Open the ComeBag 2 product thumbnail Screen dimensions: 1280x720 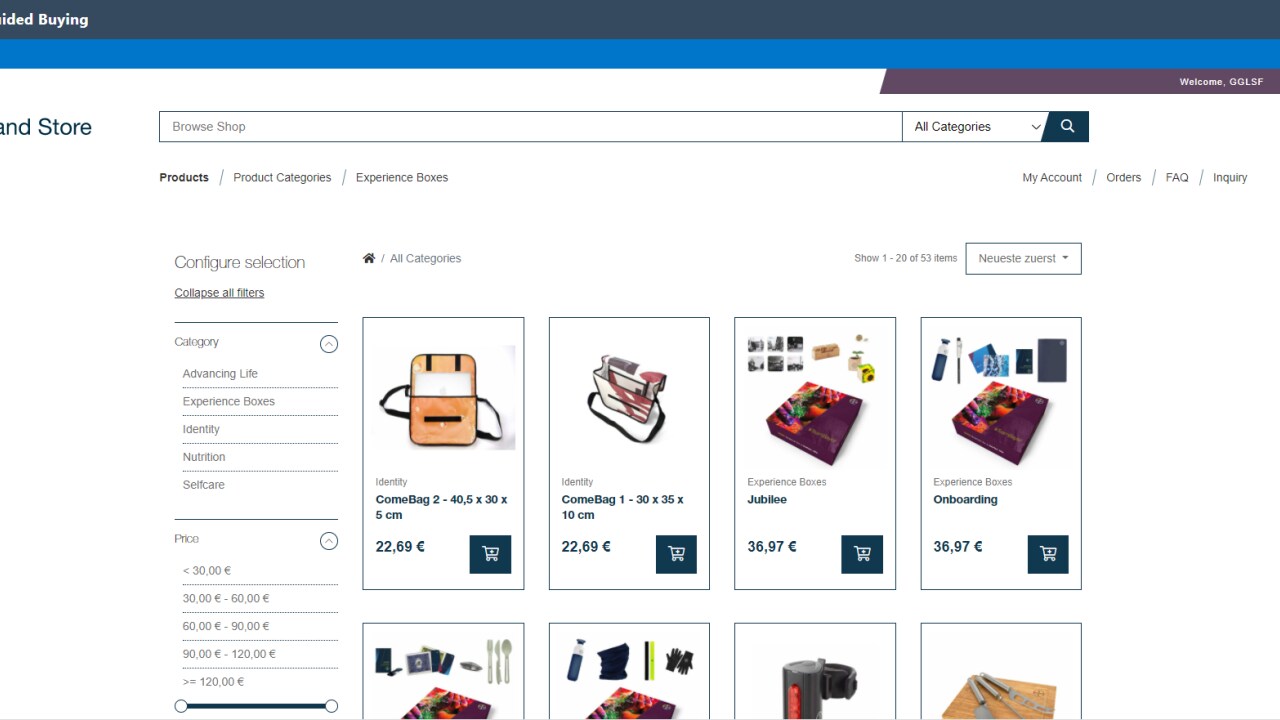click(x=443, y=397)
